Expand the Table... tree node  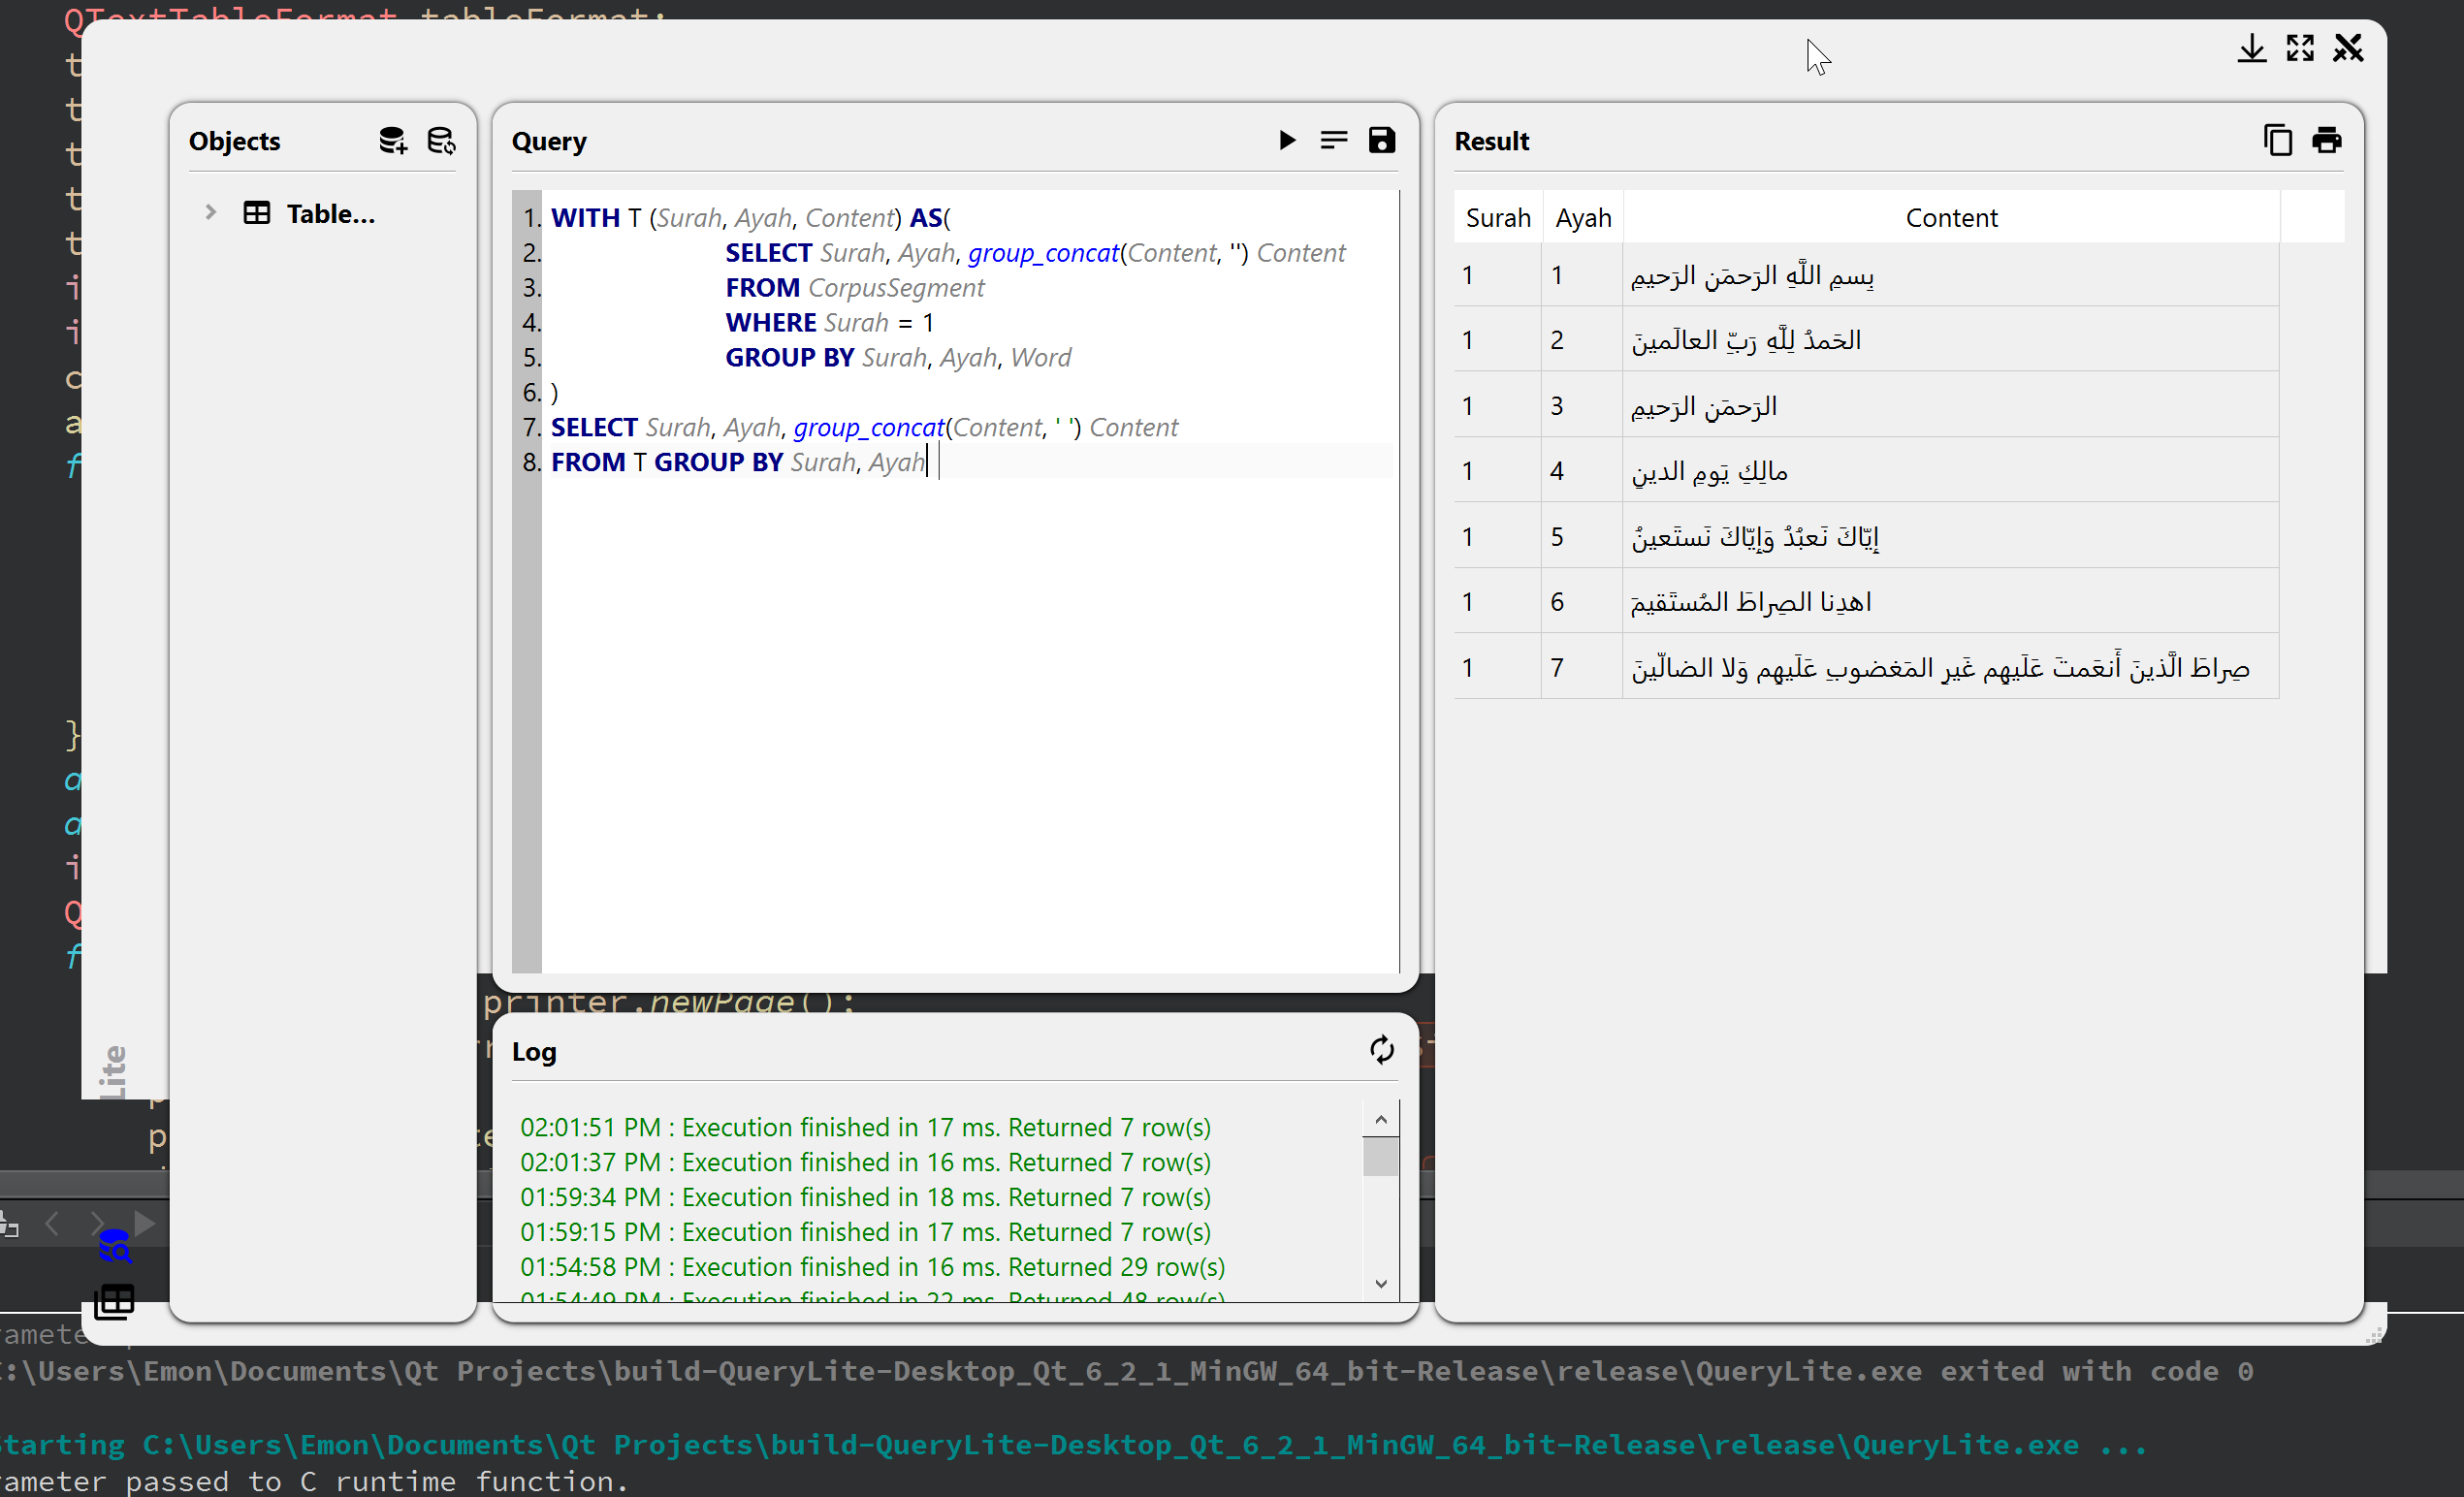[x=210, y=213]
